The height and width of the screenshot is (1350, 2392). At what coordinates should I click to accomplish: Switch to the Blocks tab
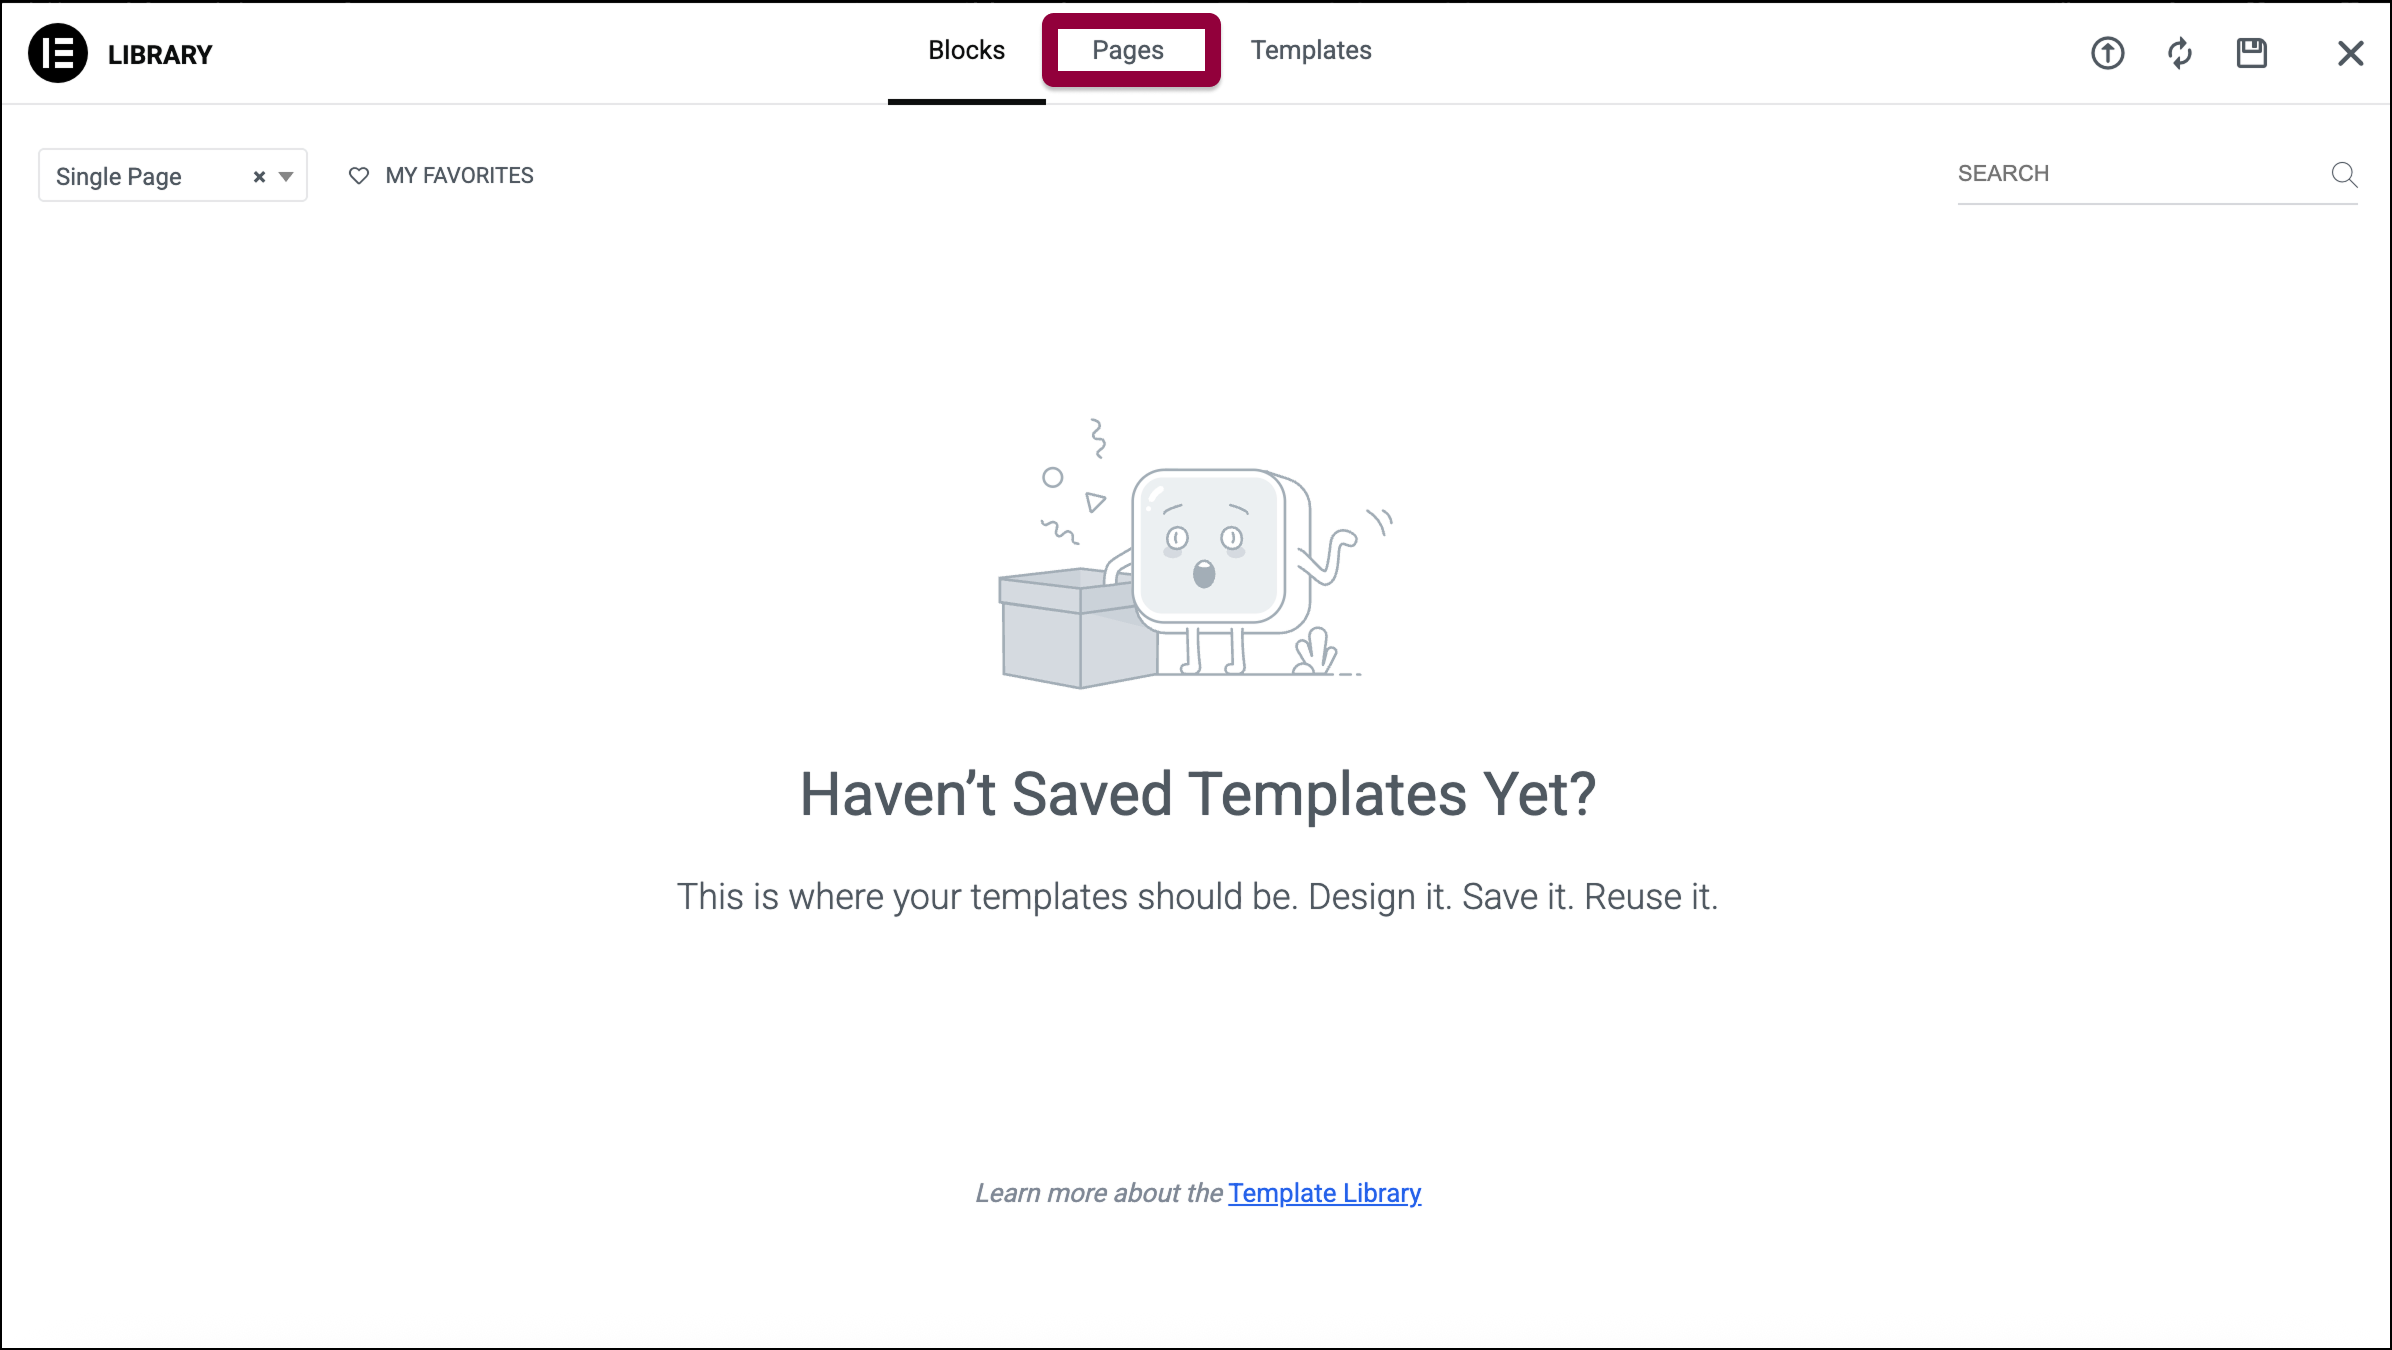coord(966,50)
